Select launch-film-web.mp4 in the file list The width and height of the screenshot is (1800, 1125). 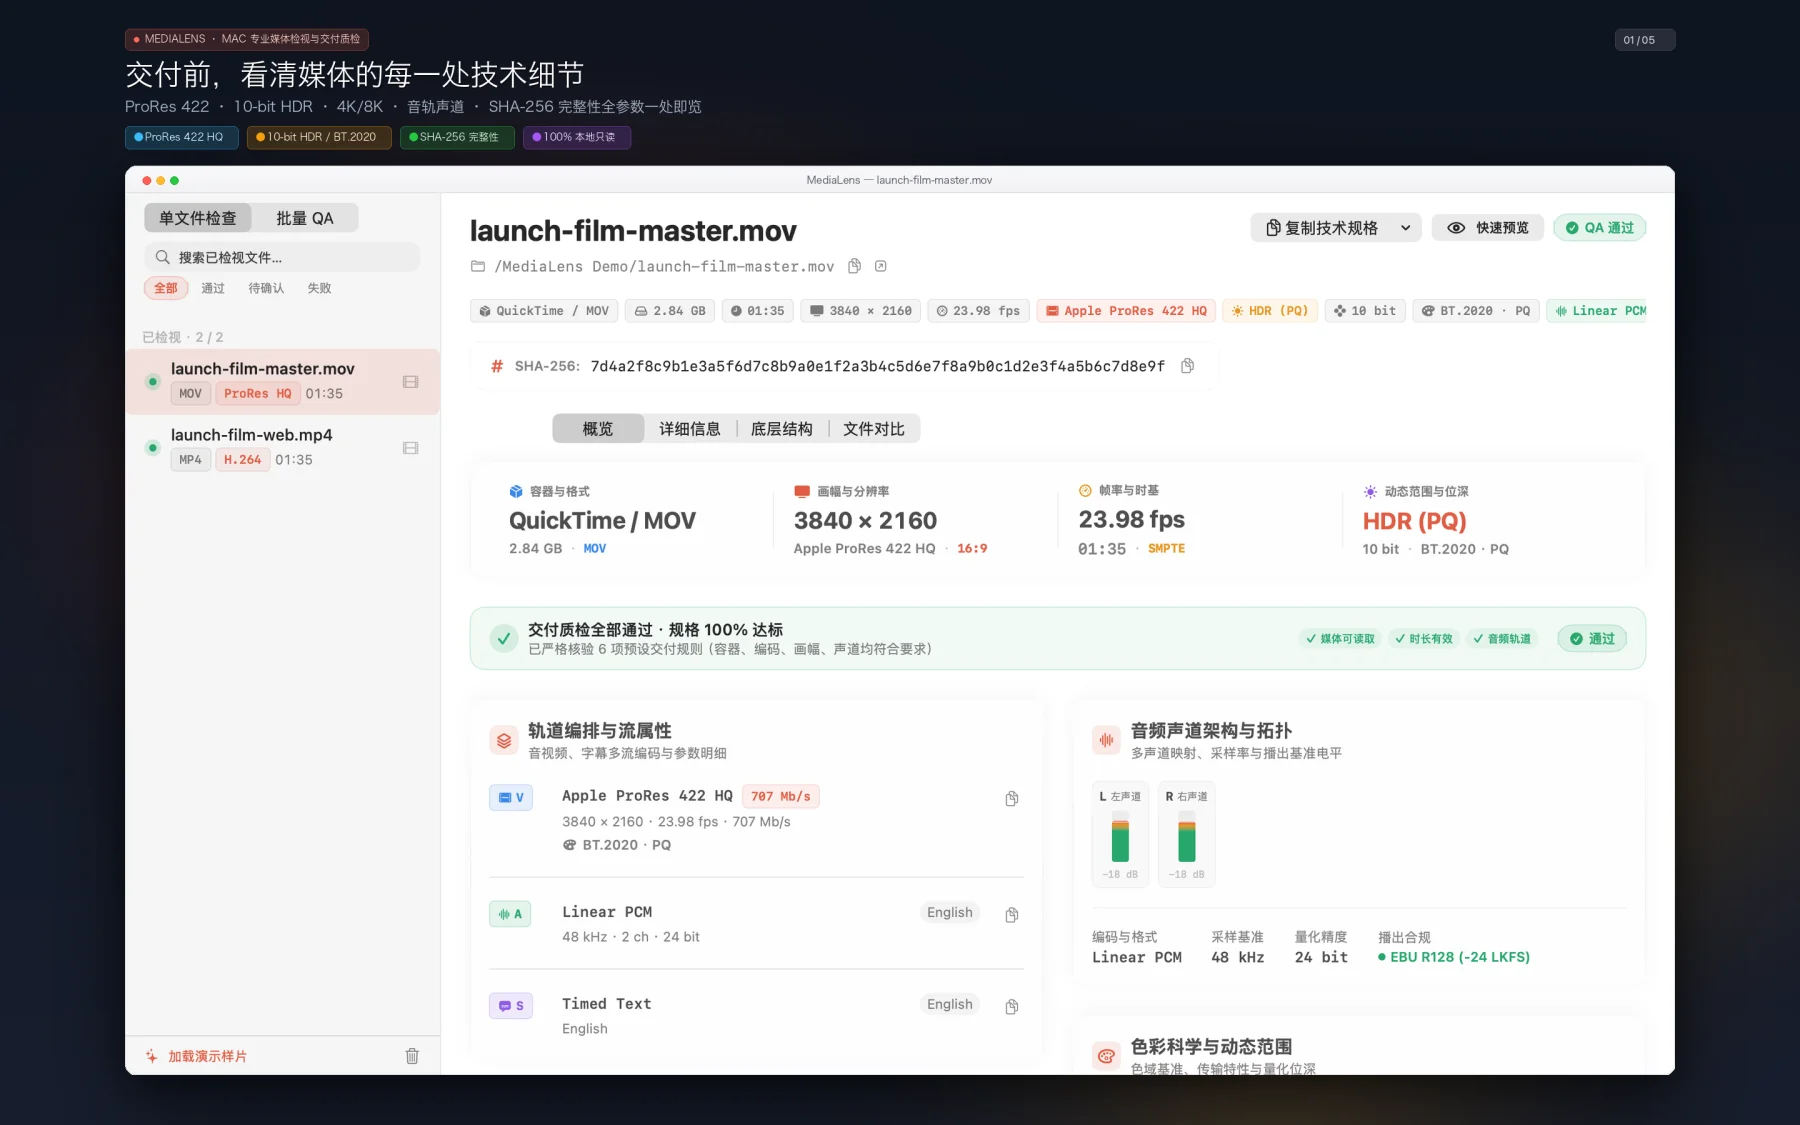coord(282,447)
